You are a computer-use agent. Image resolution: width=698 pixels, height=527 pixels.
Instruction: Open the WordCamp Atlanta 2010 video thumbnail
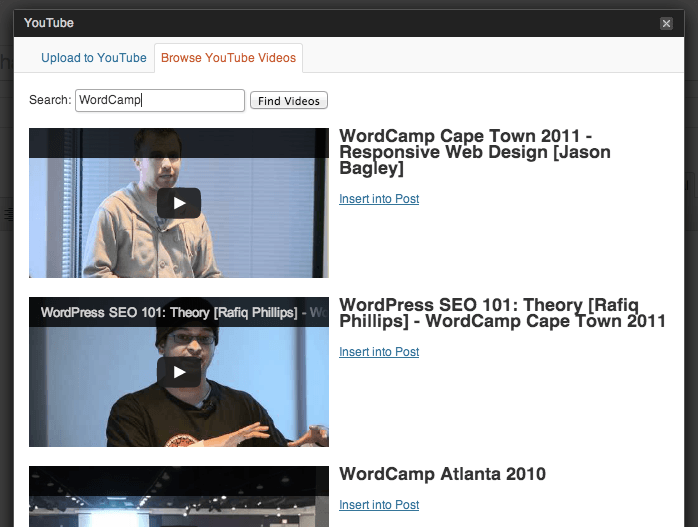pos(179,496)
